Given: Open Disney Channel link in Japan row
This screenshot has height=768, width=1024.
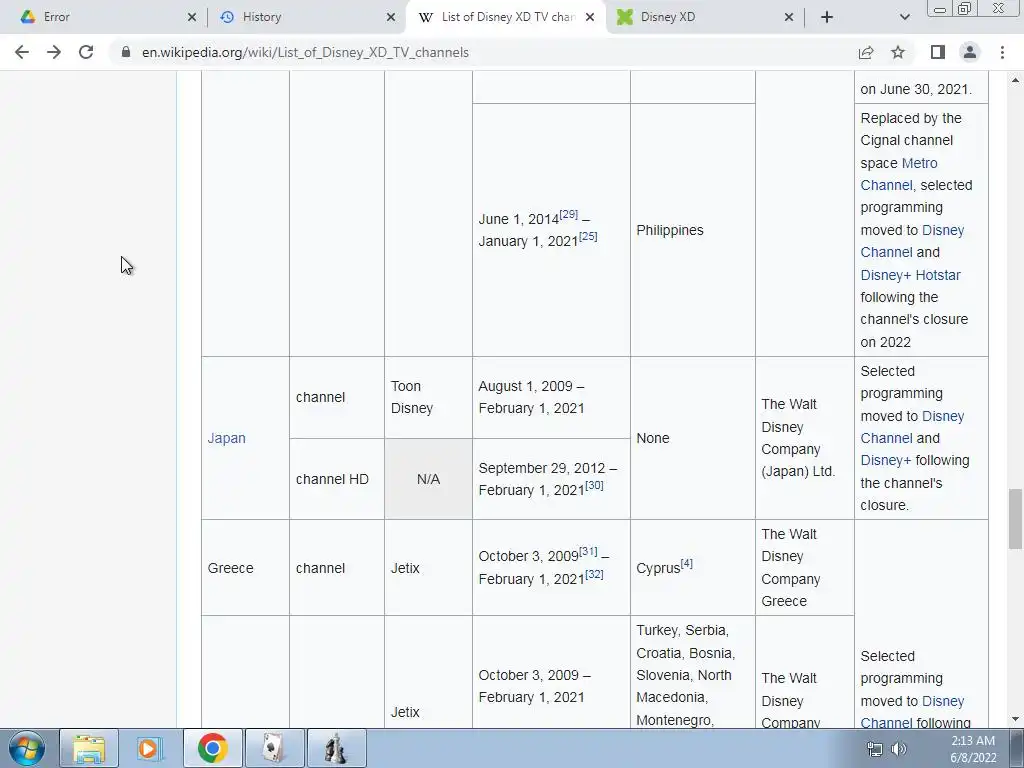Looking at the screenshot, I should [x=912, y=427].
